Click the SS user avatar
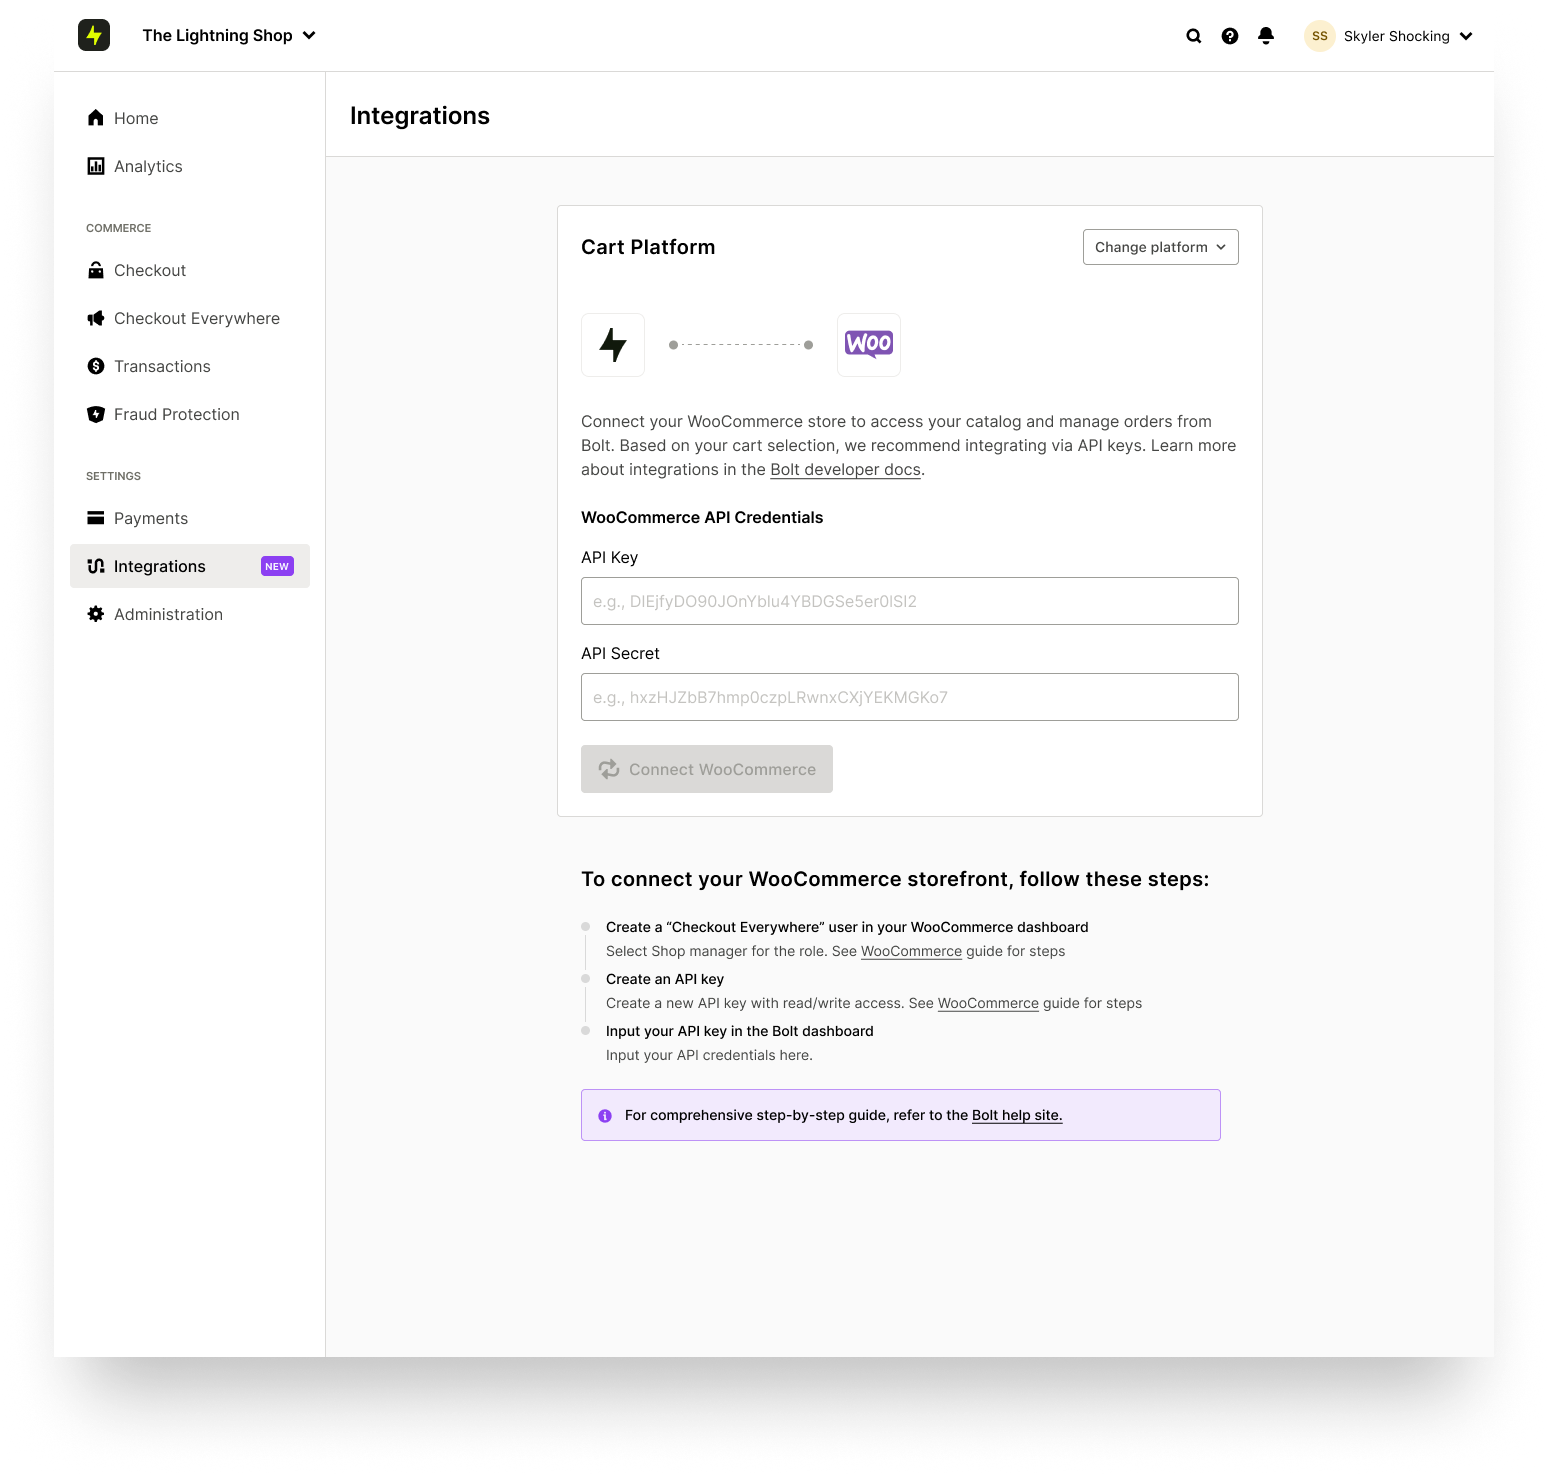 coord(1320,36)
